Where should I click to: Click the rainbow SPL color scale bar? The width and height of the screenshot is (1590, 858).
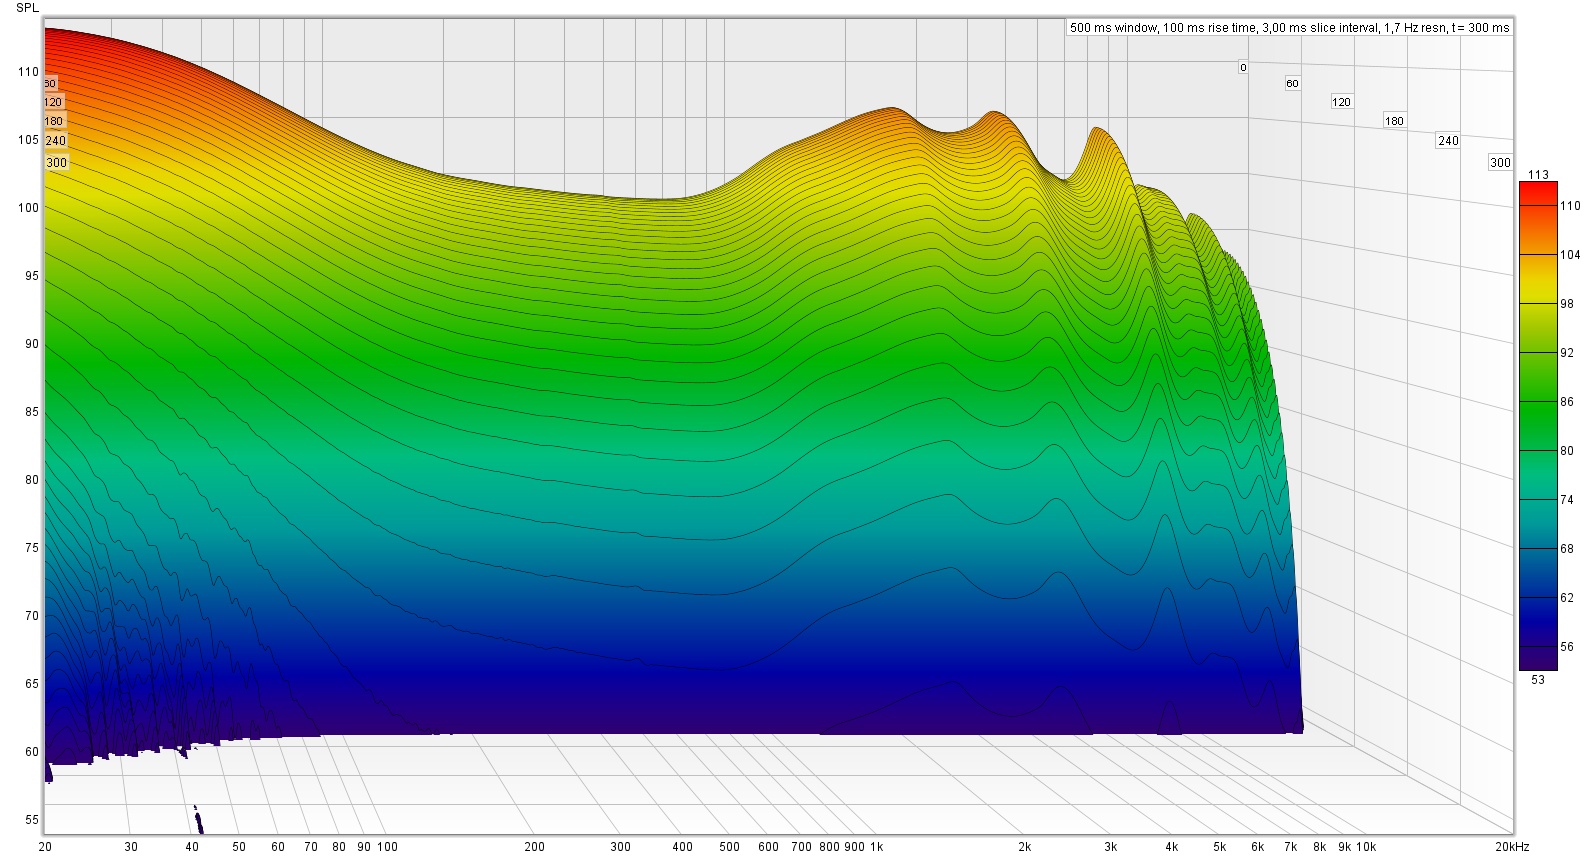tap(1537, 426)
